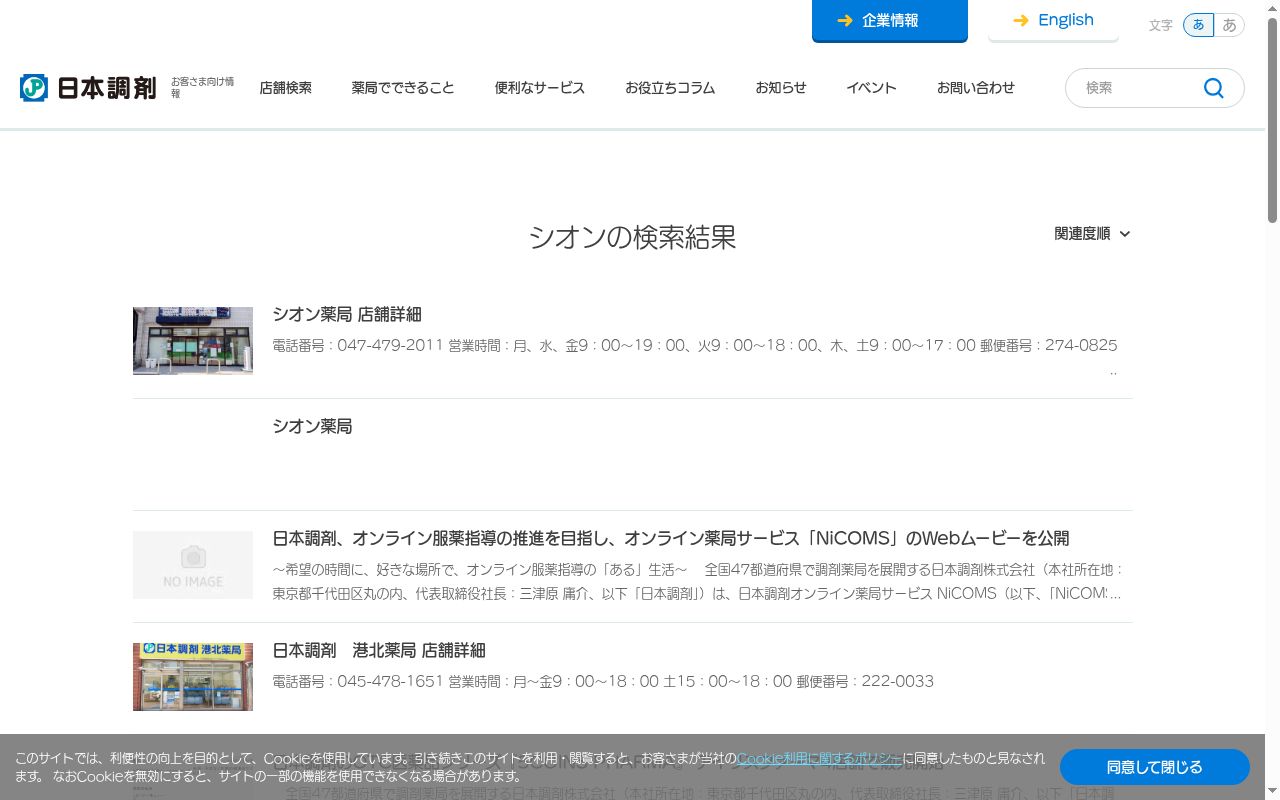The width and height of the screenshot is (1280, 800).
Task: Open the 便利なサービス menu
Action: pyautogui.click(x=540, y=88)
